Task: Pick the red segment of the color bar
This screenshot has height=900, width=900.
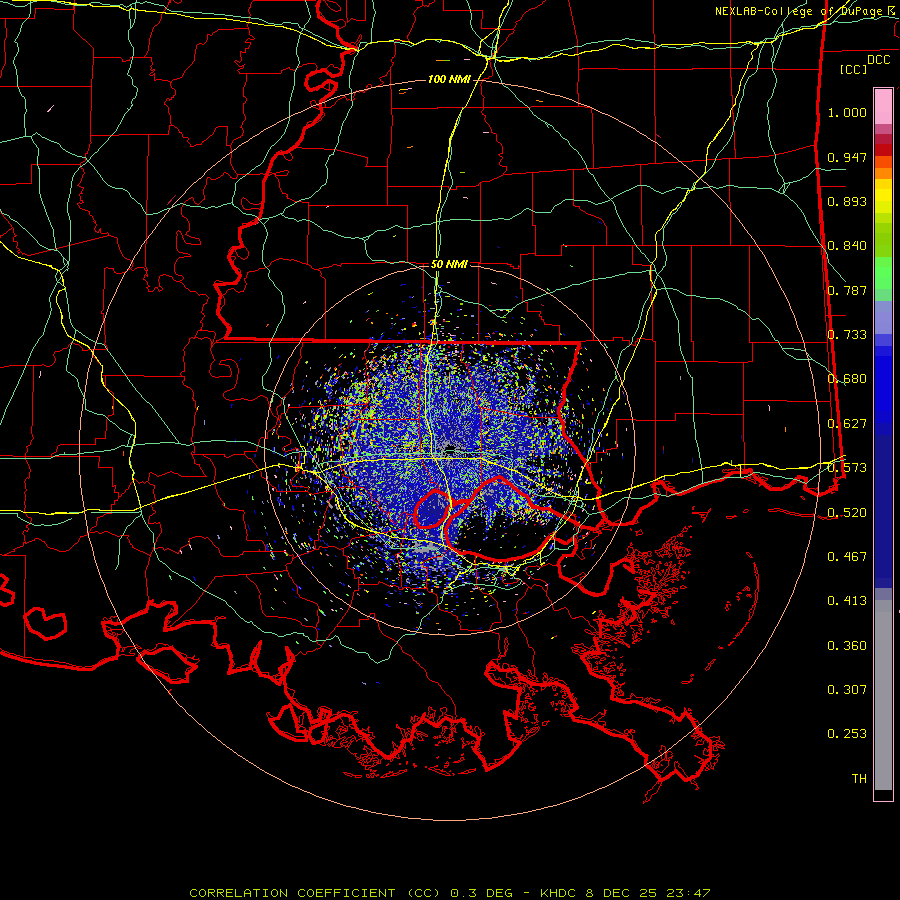Action: click(883, 150)
